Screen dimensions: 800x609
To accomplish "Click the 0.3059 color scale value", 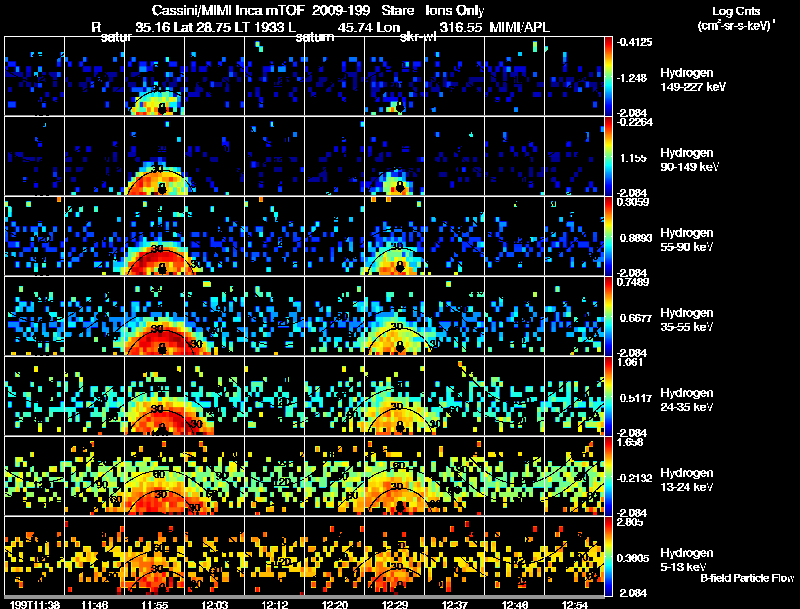I will coord(633,202).
